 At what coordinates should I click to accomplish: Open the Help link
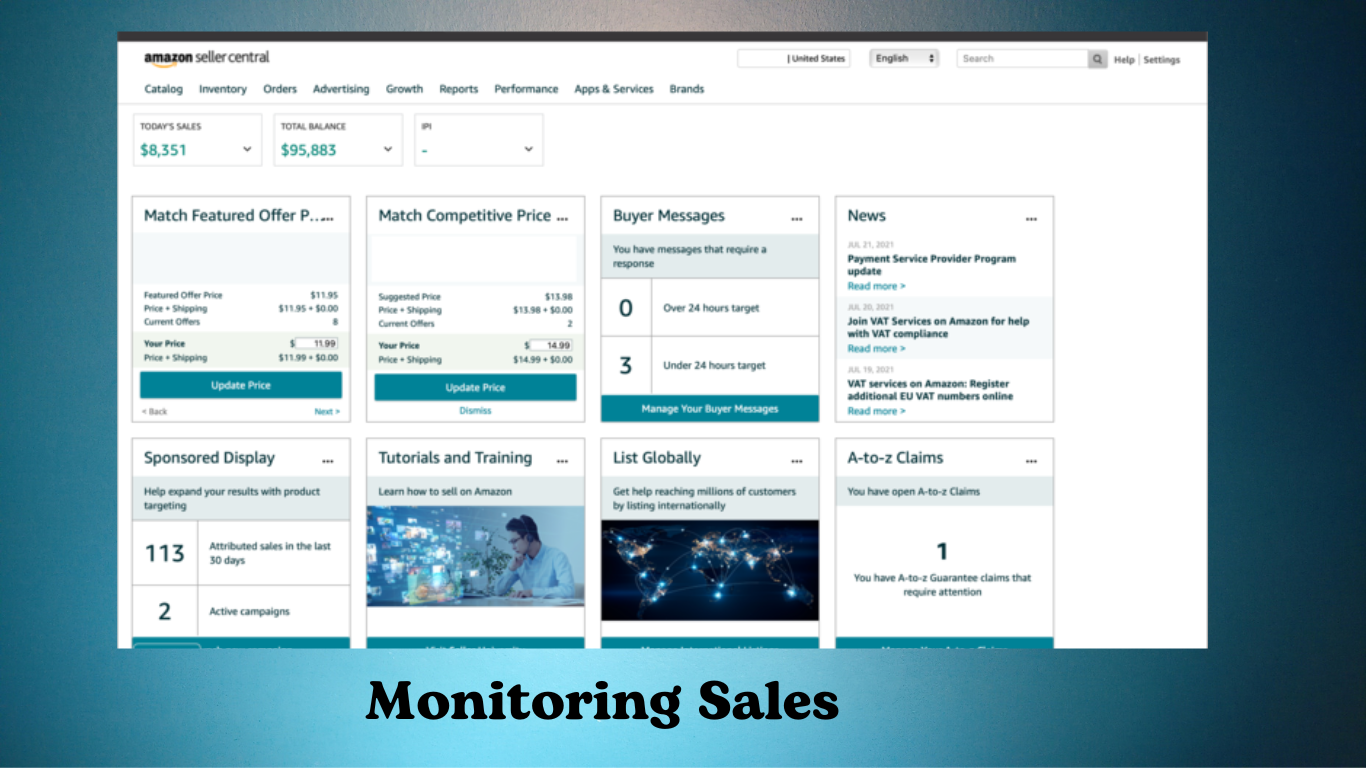[1124, 60]
